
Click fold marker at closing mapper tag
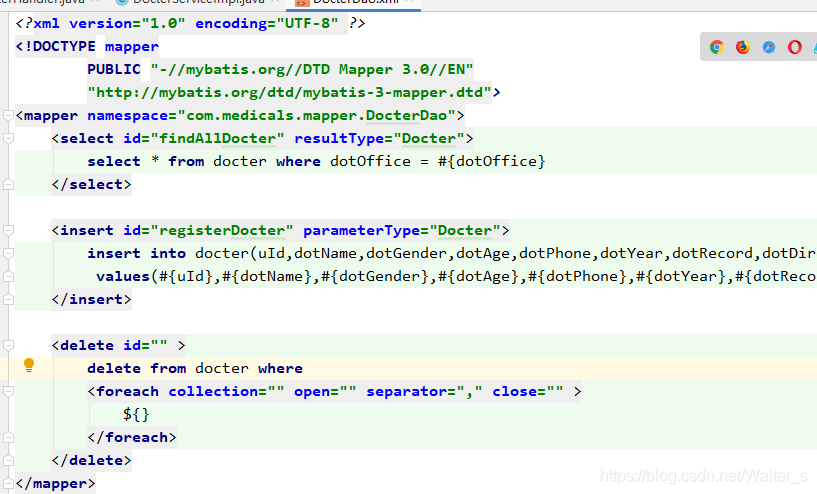tap(8, 484)
